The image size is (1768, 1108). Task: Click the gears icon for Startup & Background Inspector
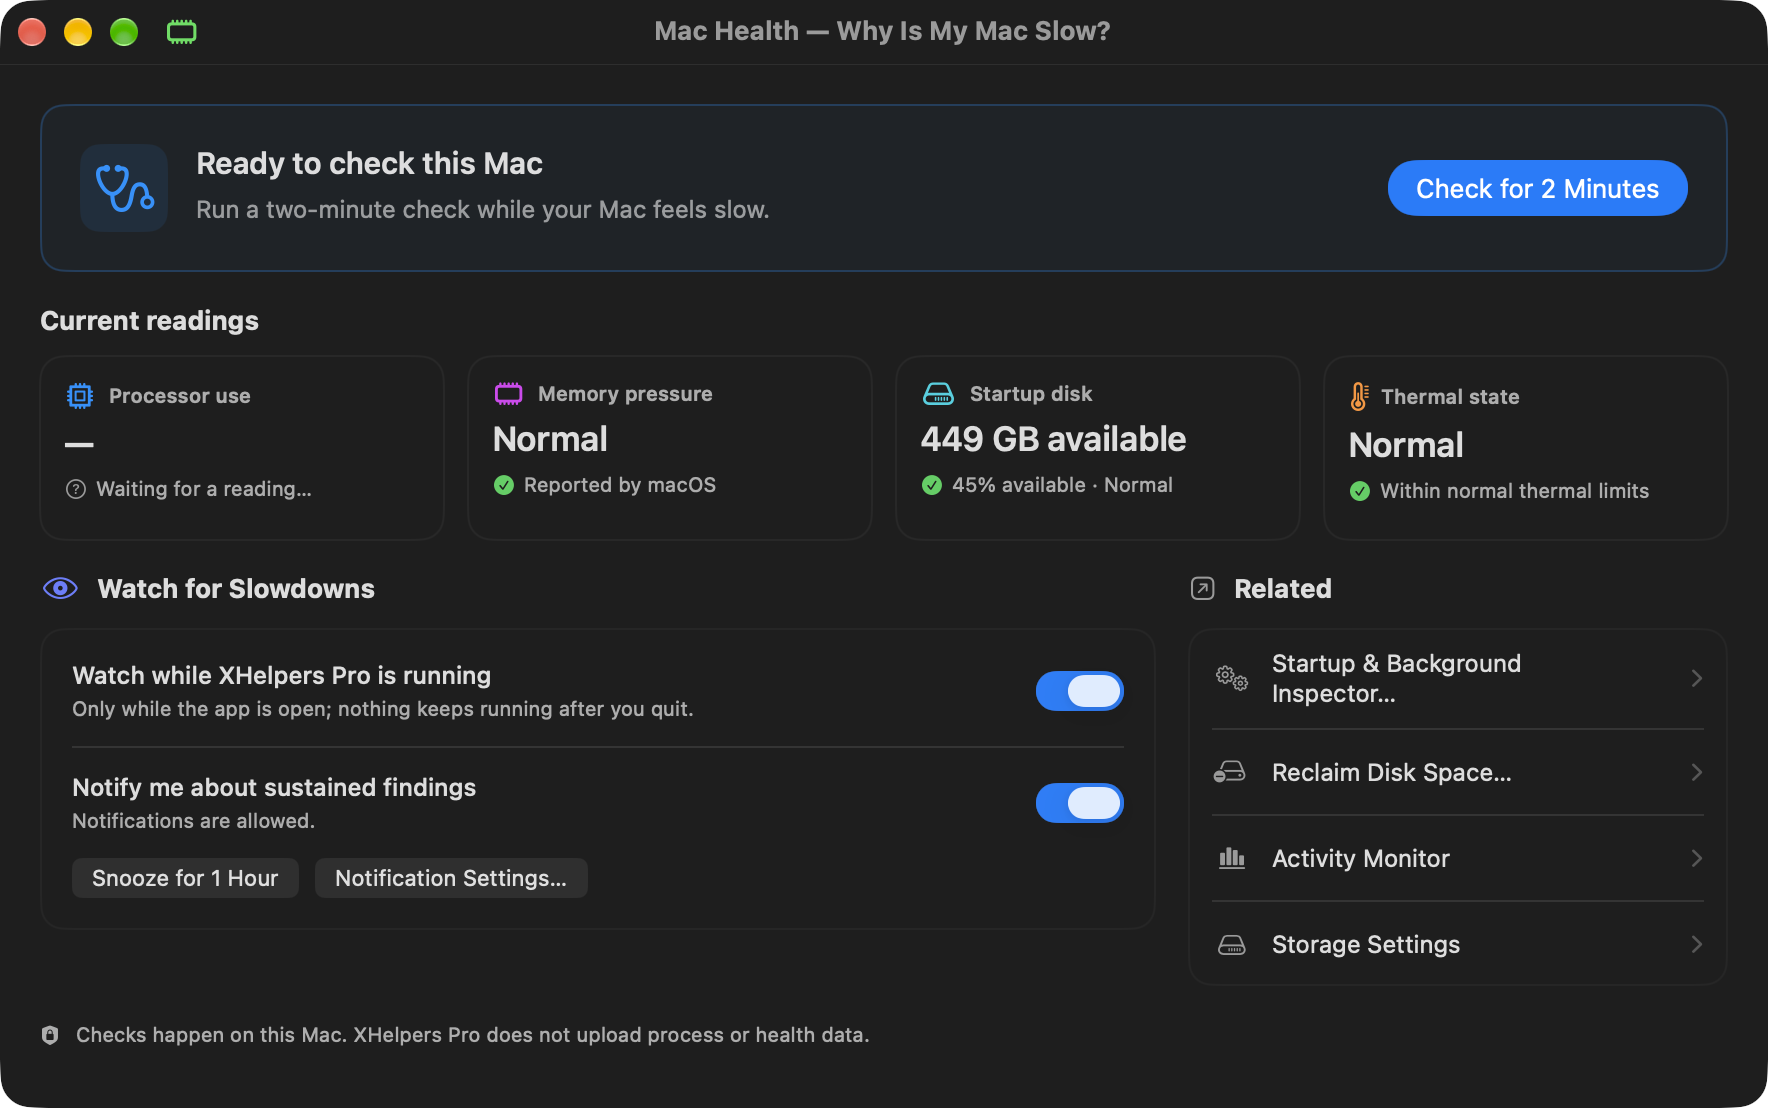coord(1232,678)
